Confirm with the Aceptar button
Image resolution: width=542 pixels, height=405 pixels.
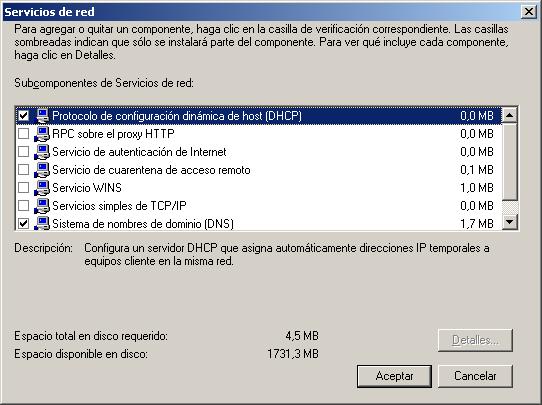click(394, 376)
